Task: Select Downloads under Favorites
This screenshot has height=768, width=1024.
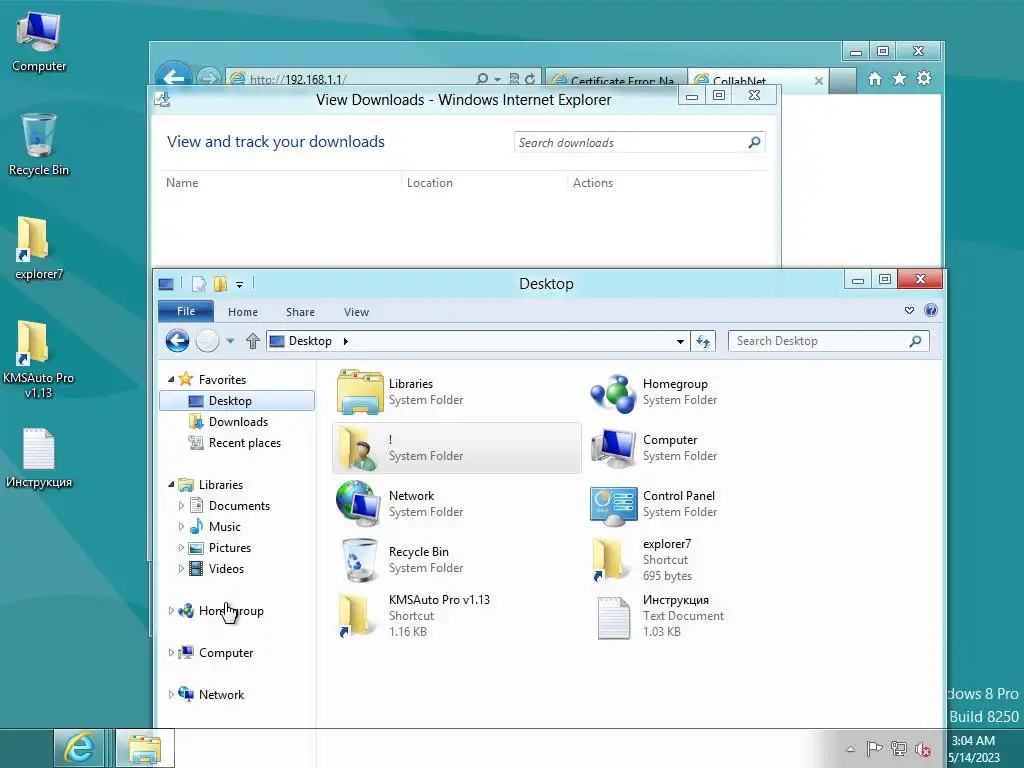Action: pos(237,422)
